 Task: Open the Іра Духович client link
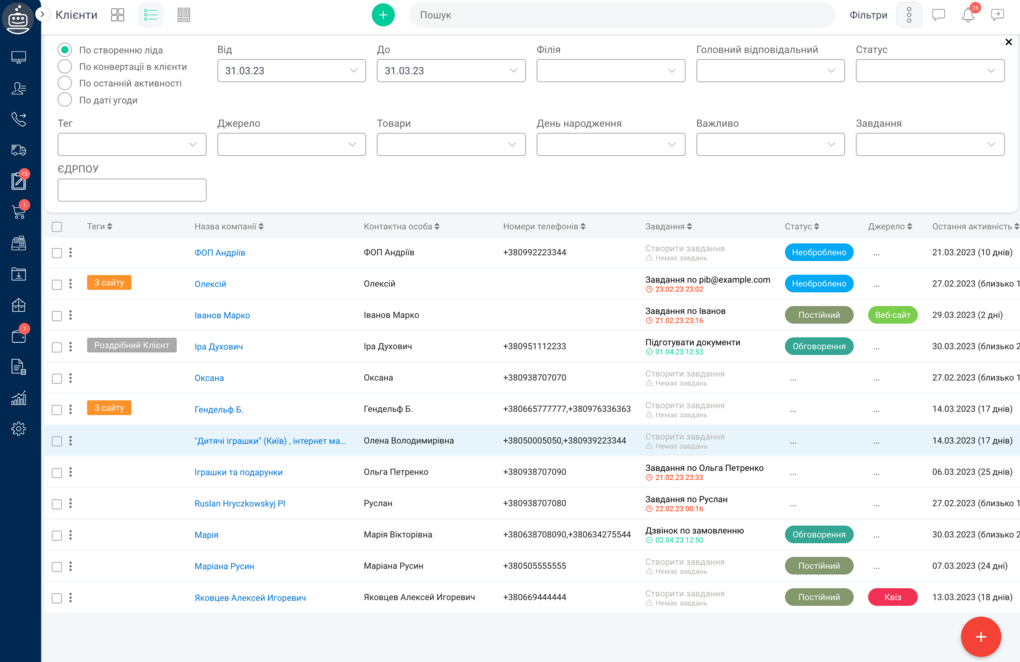tap(218, 347)
